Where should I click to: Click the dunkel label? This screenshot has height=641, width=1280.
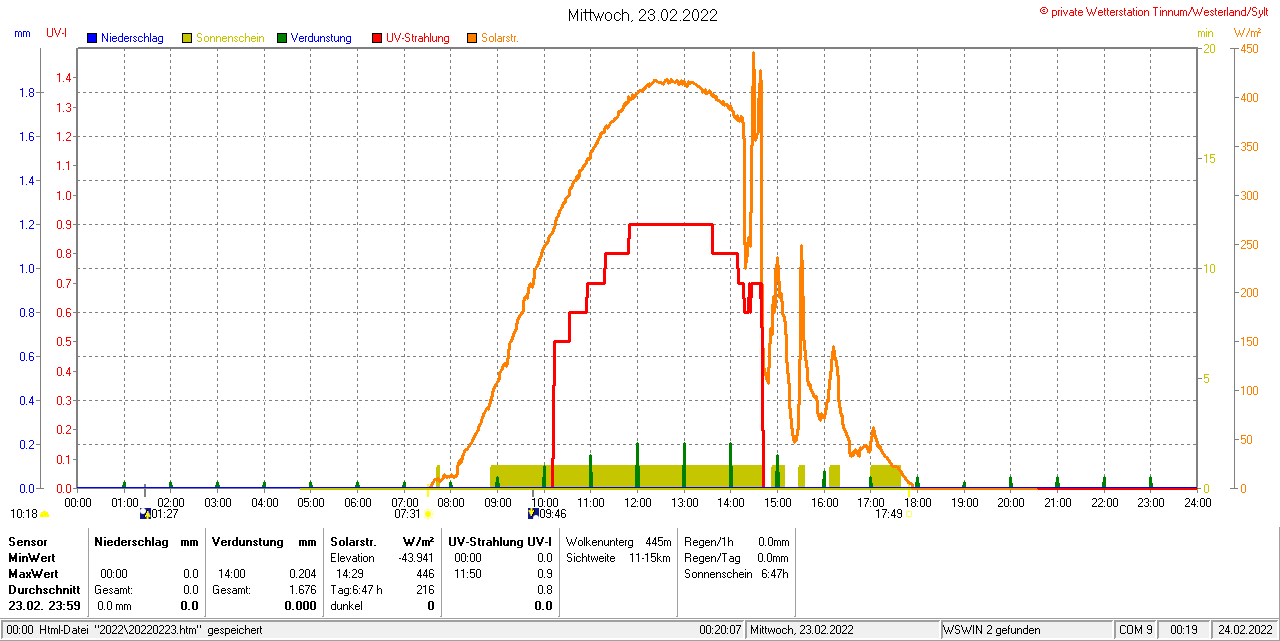pos(346,606)
